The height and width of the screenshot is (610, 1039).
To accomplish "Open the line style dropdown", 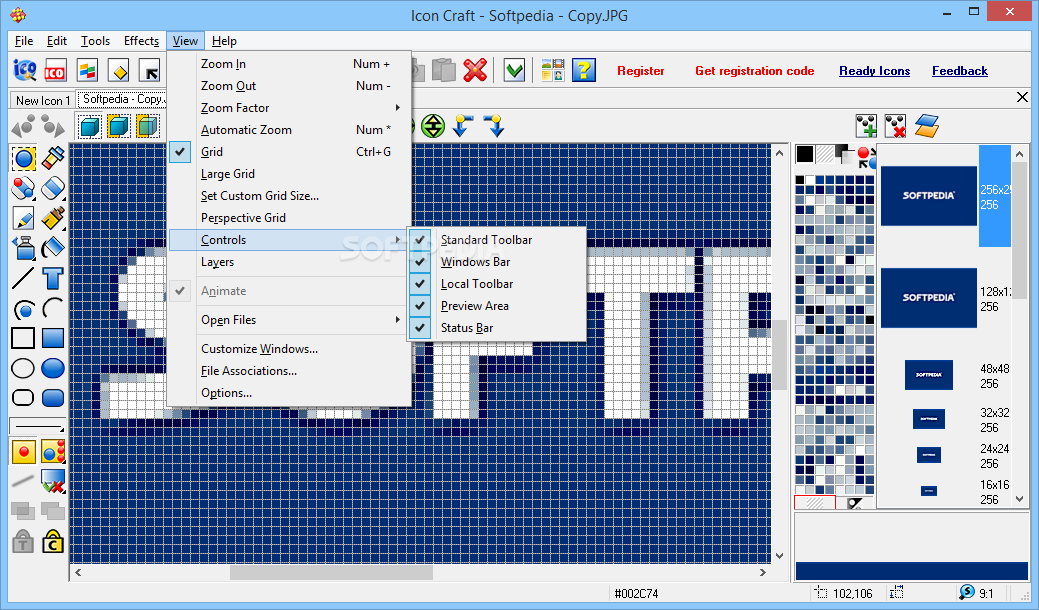I will 38,426.
